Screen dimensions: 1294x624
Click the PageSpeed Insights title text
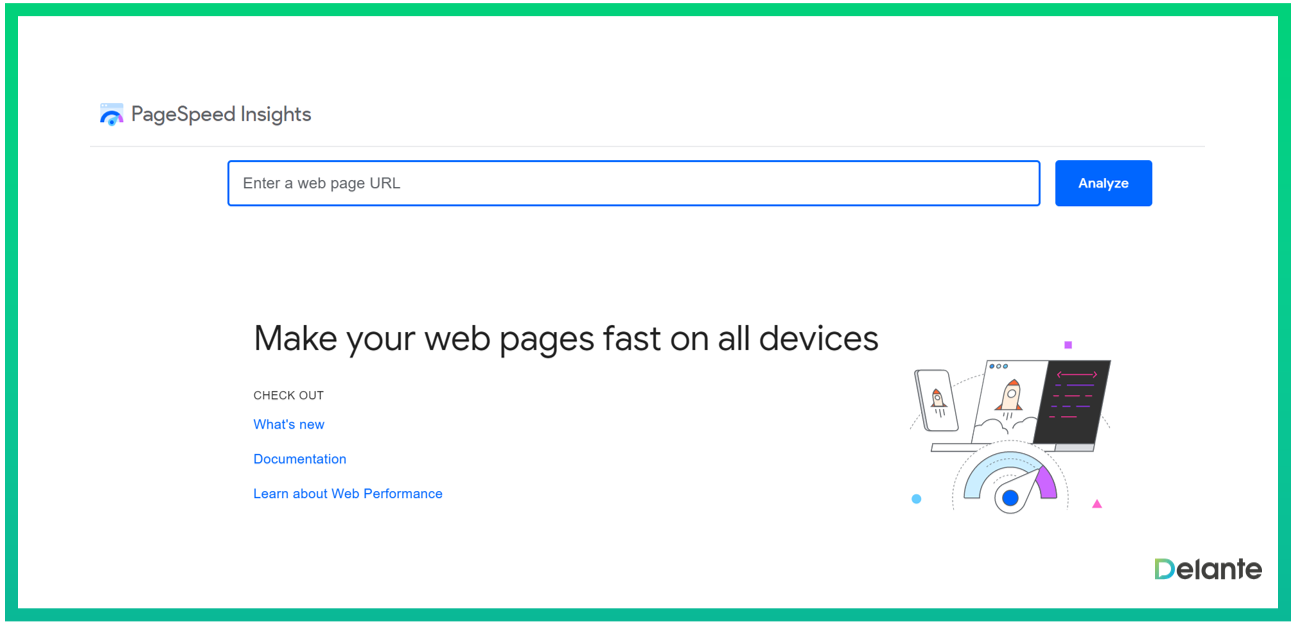coord(221,115)
